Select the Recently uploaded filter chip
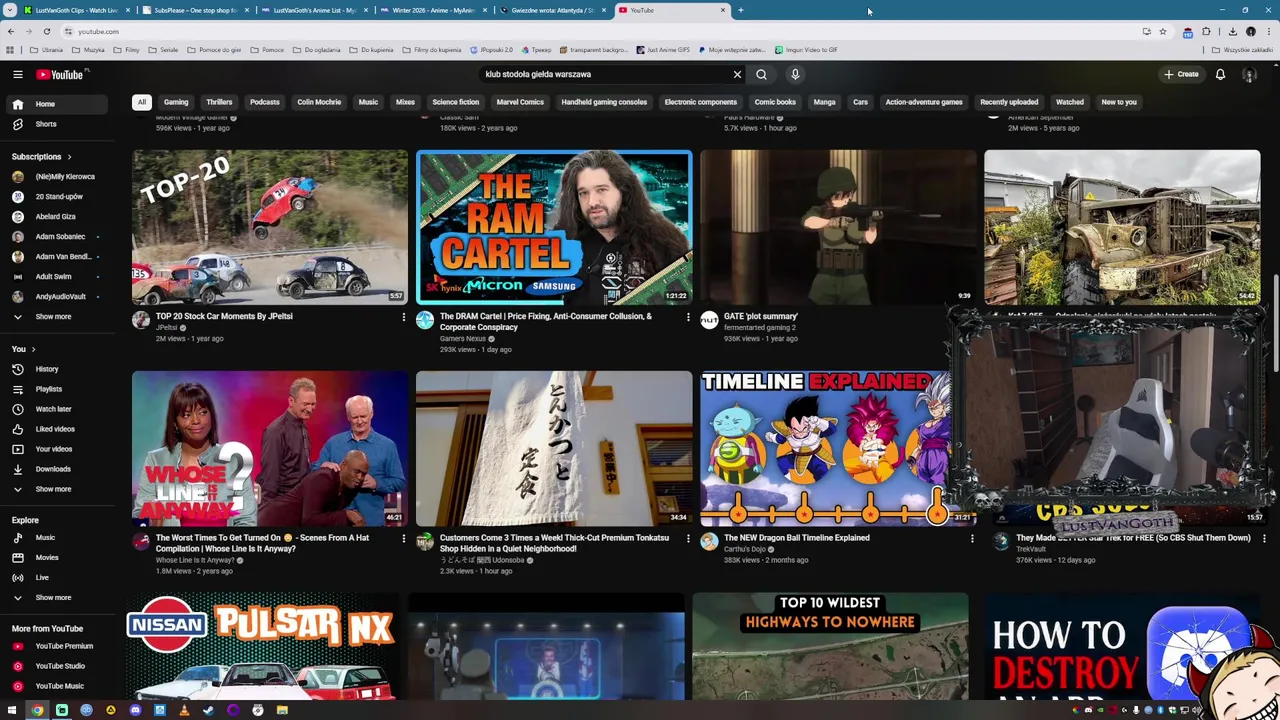Screen dimensions: 1280x720 (x=1009, y=102)
